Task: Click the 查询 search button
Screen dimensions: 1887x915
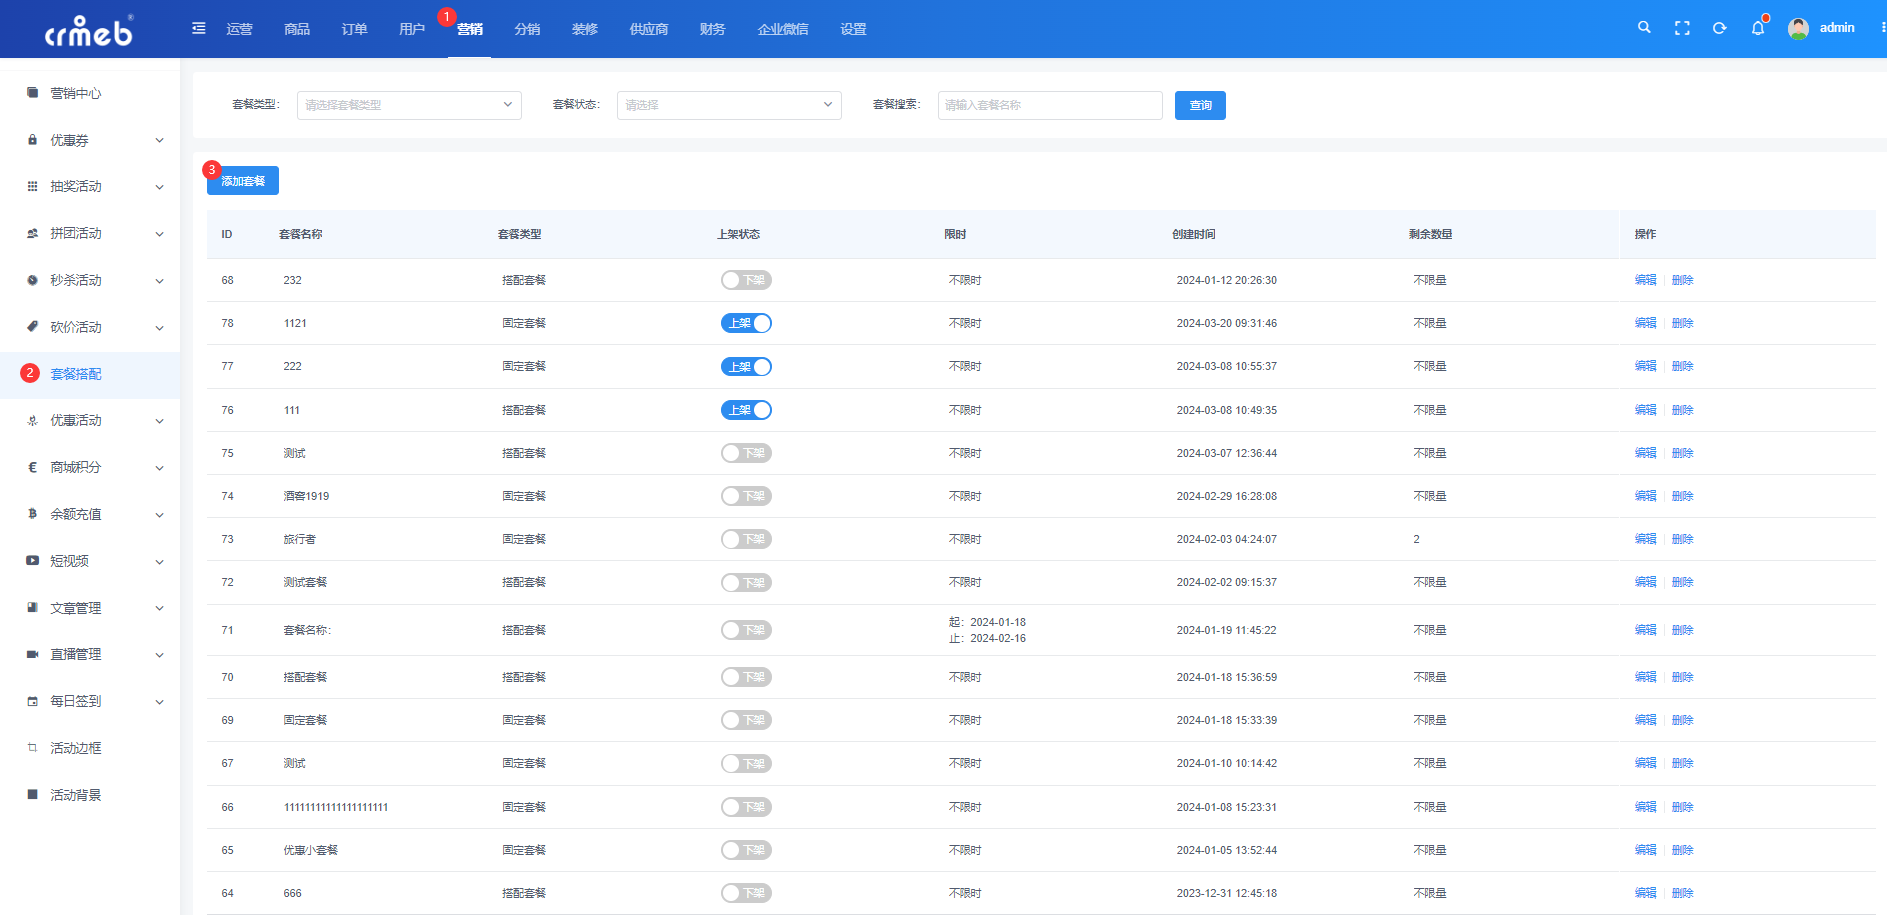Action: pos(1200,105)
